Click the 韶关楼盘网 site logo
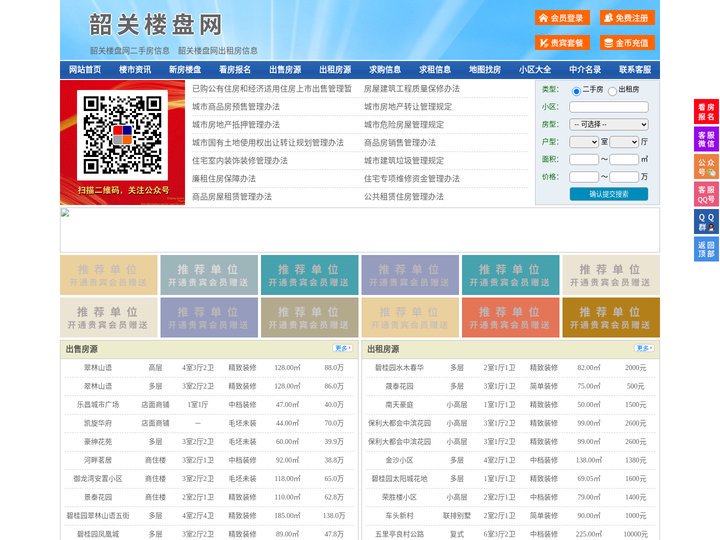The width and height of the screenshot is (720, 540). coord(155,24)
